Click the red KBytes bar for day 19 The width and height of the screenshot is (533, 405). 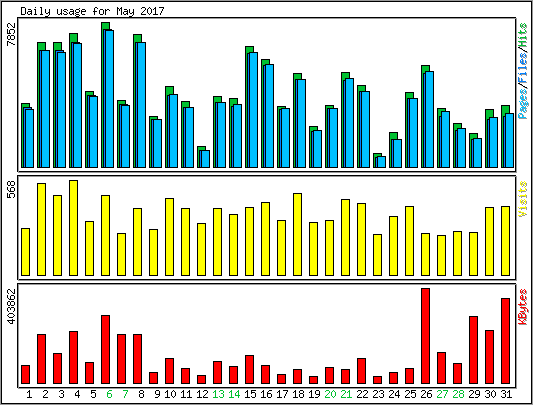click(x=313, y=380)
